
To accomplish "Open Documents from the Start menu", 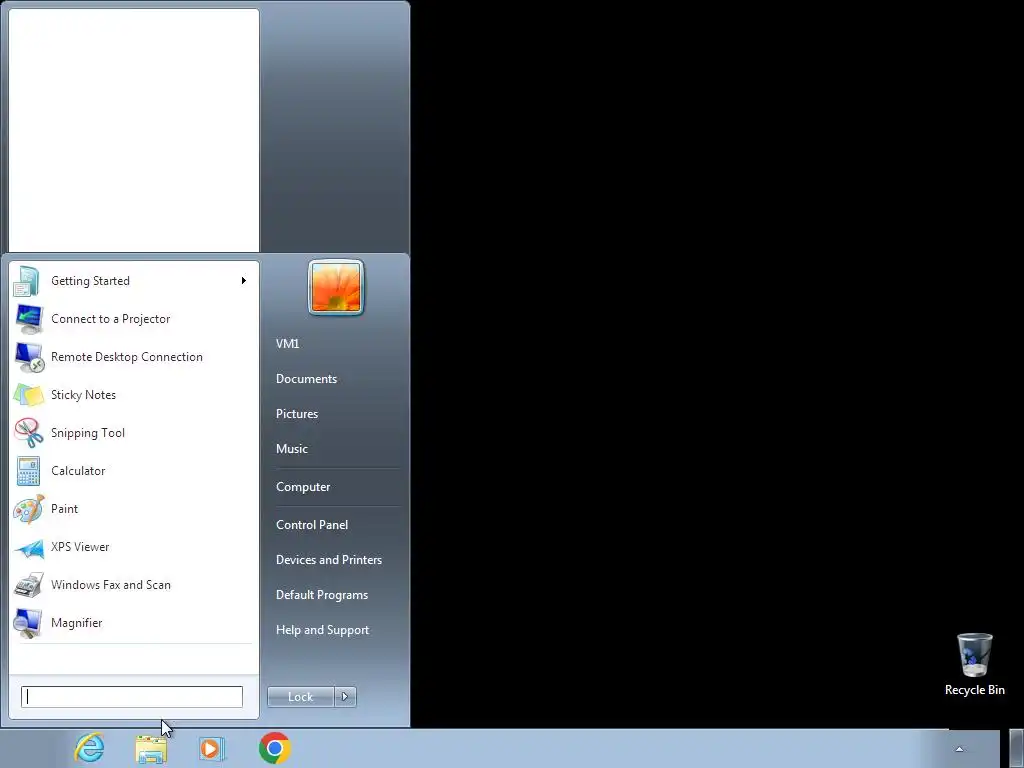I will click(306, 379).
